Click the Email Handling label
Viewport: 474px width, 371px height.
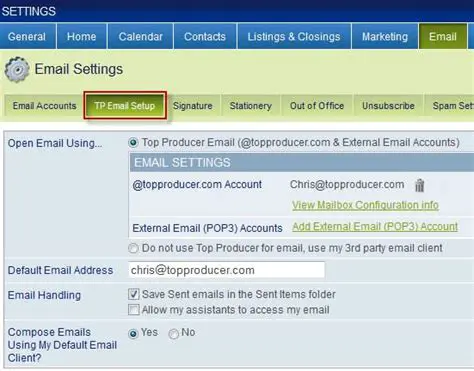click(44, 295)
